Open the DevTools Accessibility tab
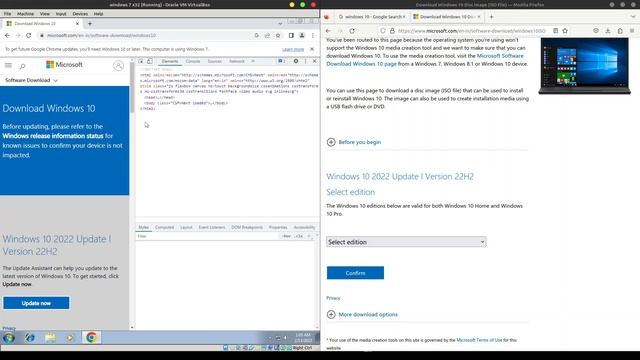This screenshot has width=640, height=360. pos(304,227)
